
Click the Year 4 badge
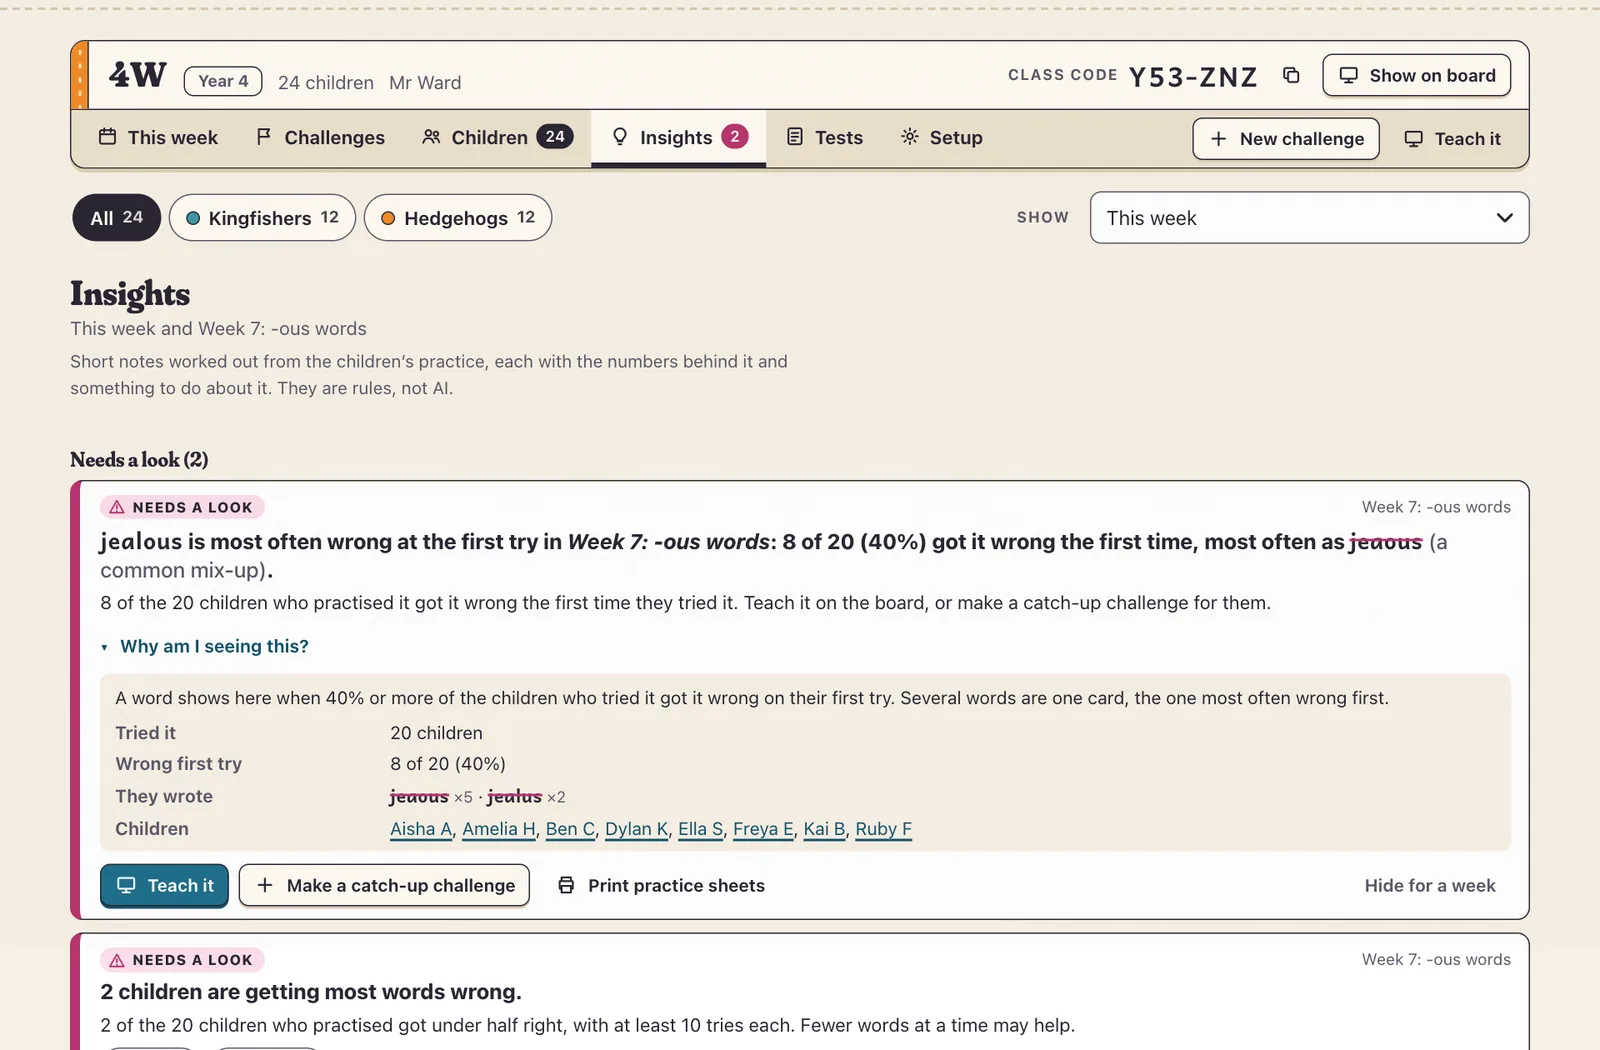223,81
